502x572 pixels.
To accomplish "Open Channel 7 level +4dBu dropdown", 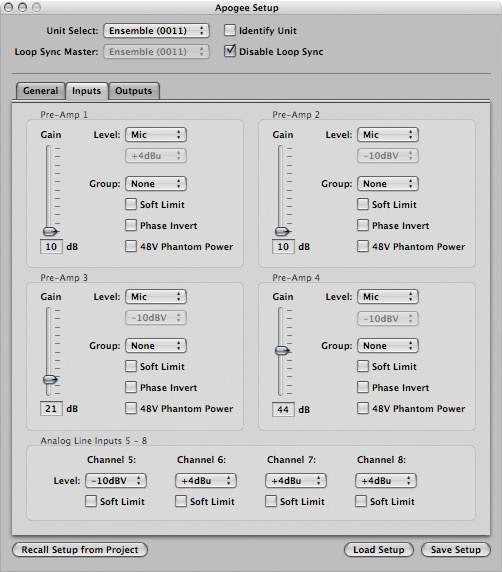I will point(296,480).
